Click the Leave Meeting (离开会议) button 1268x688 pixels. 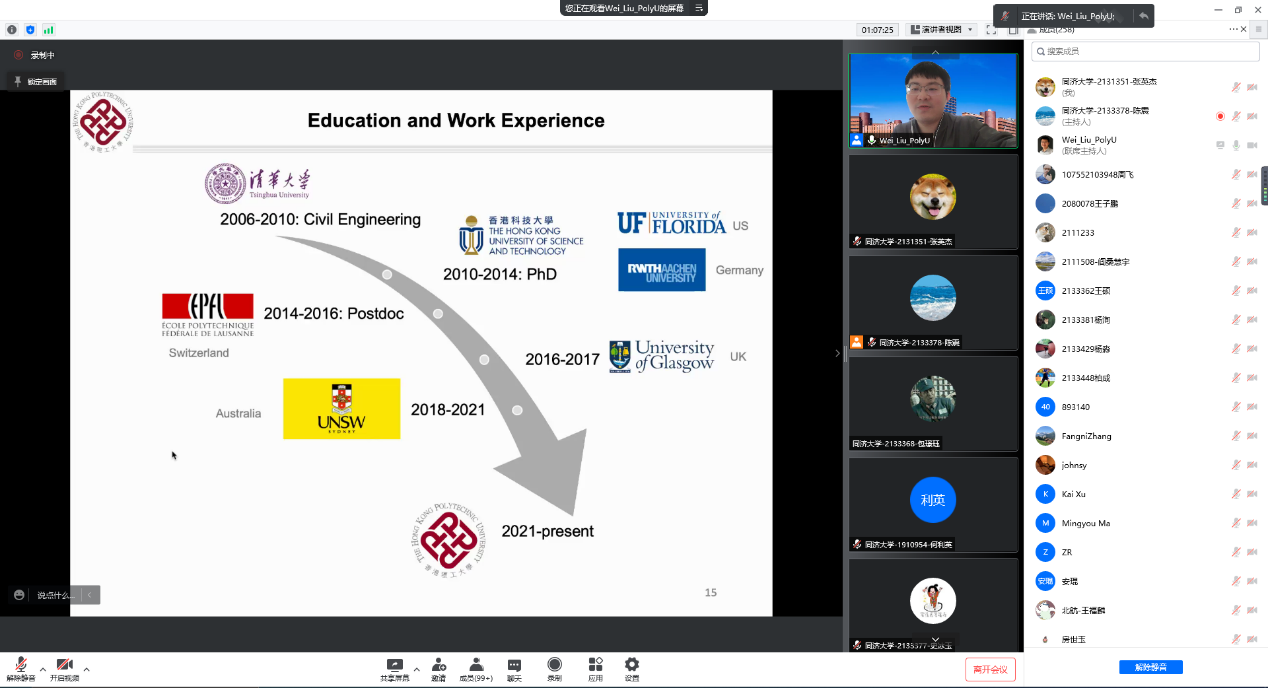coord(990,669)
